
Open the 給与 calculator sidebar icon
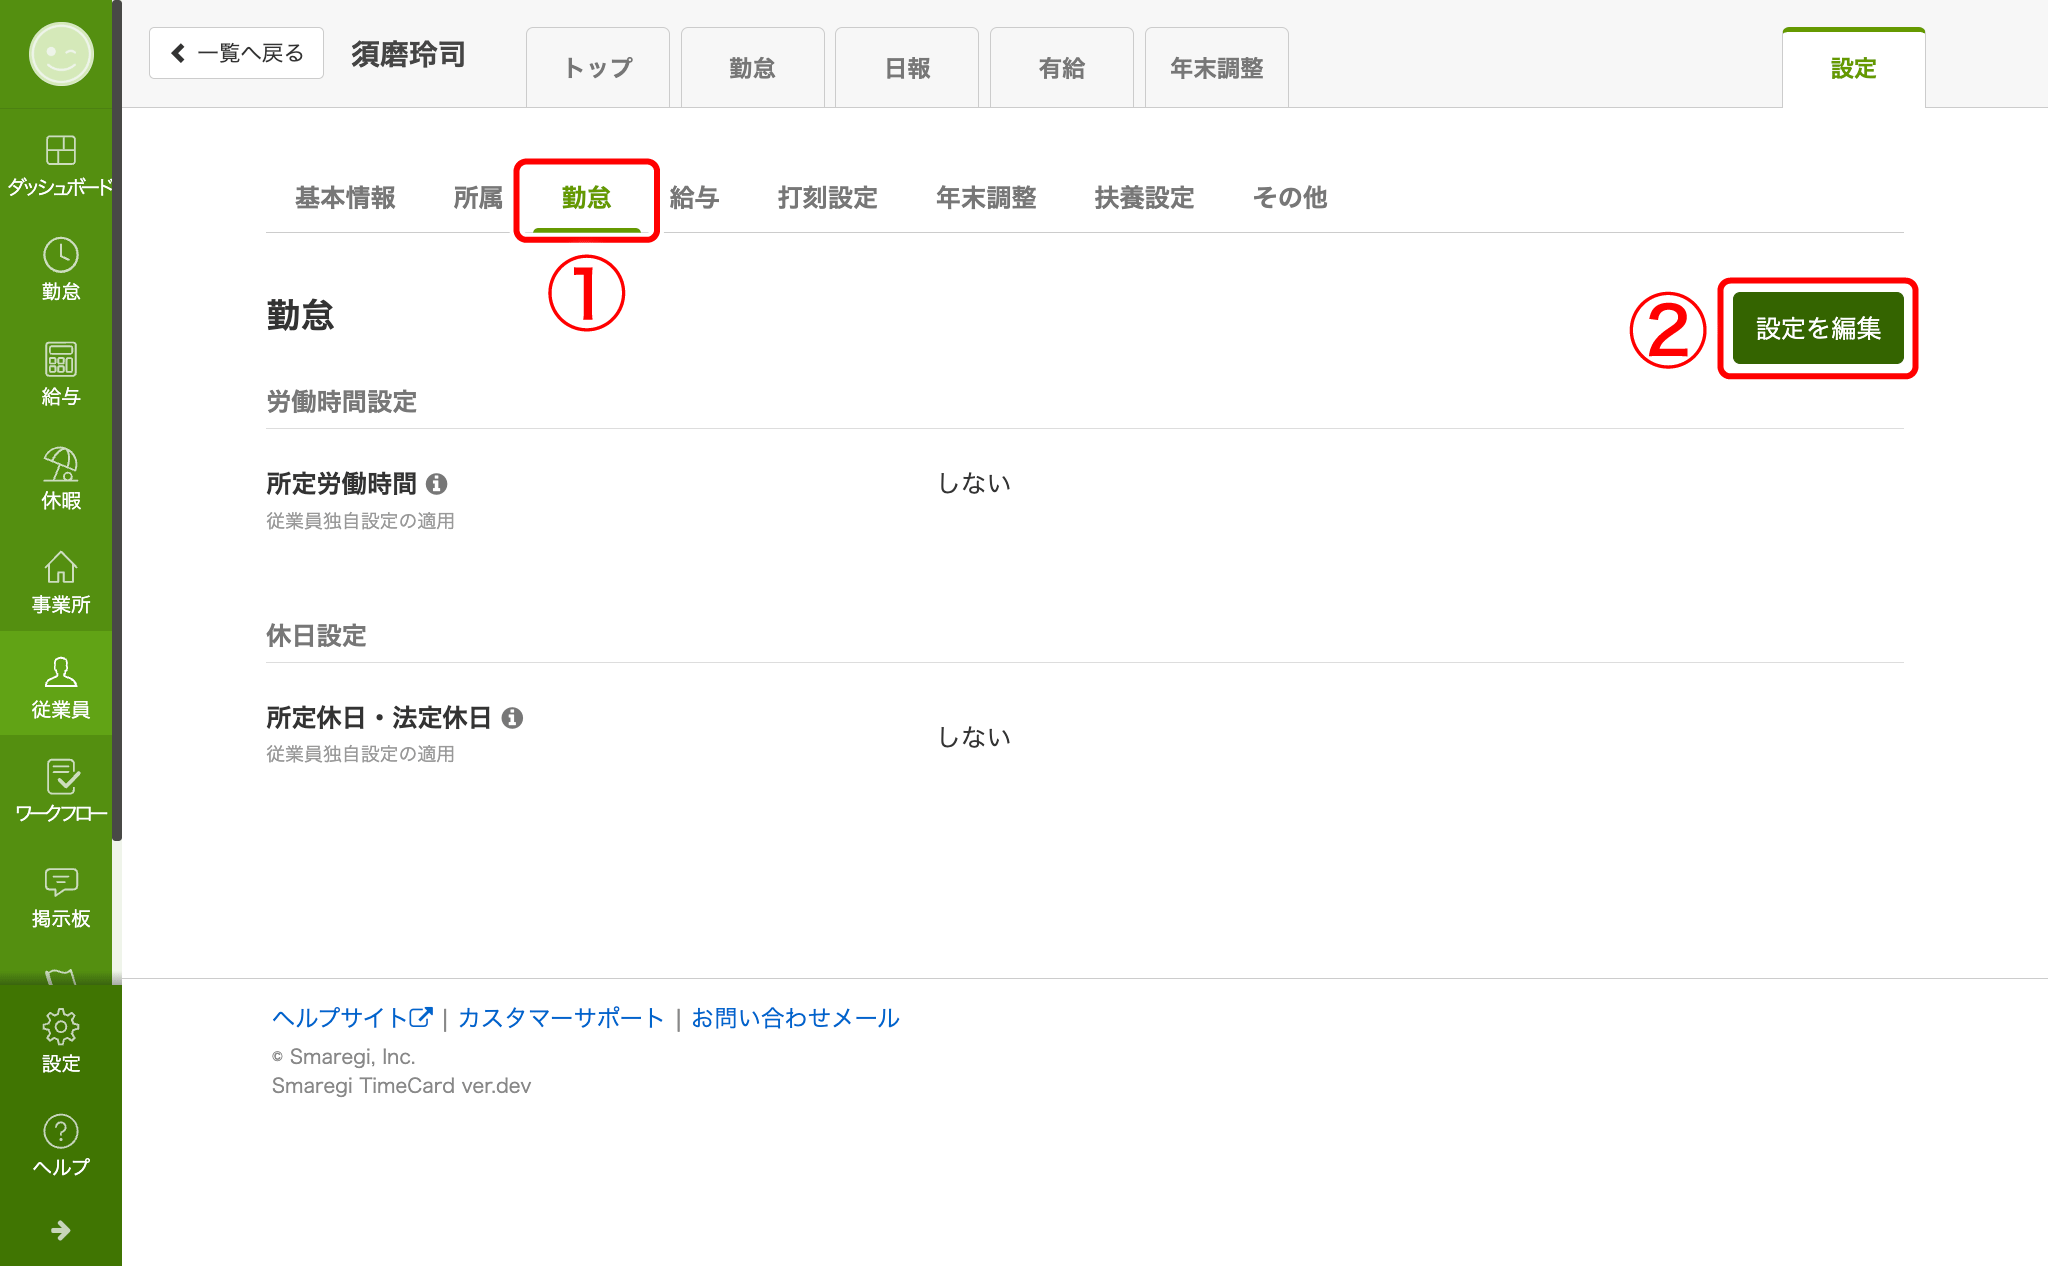click(x=60, y=360)
